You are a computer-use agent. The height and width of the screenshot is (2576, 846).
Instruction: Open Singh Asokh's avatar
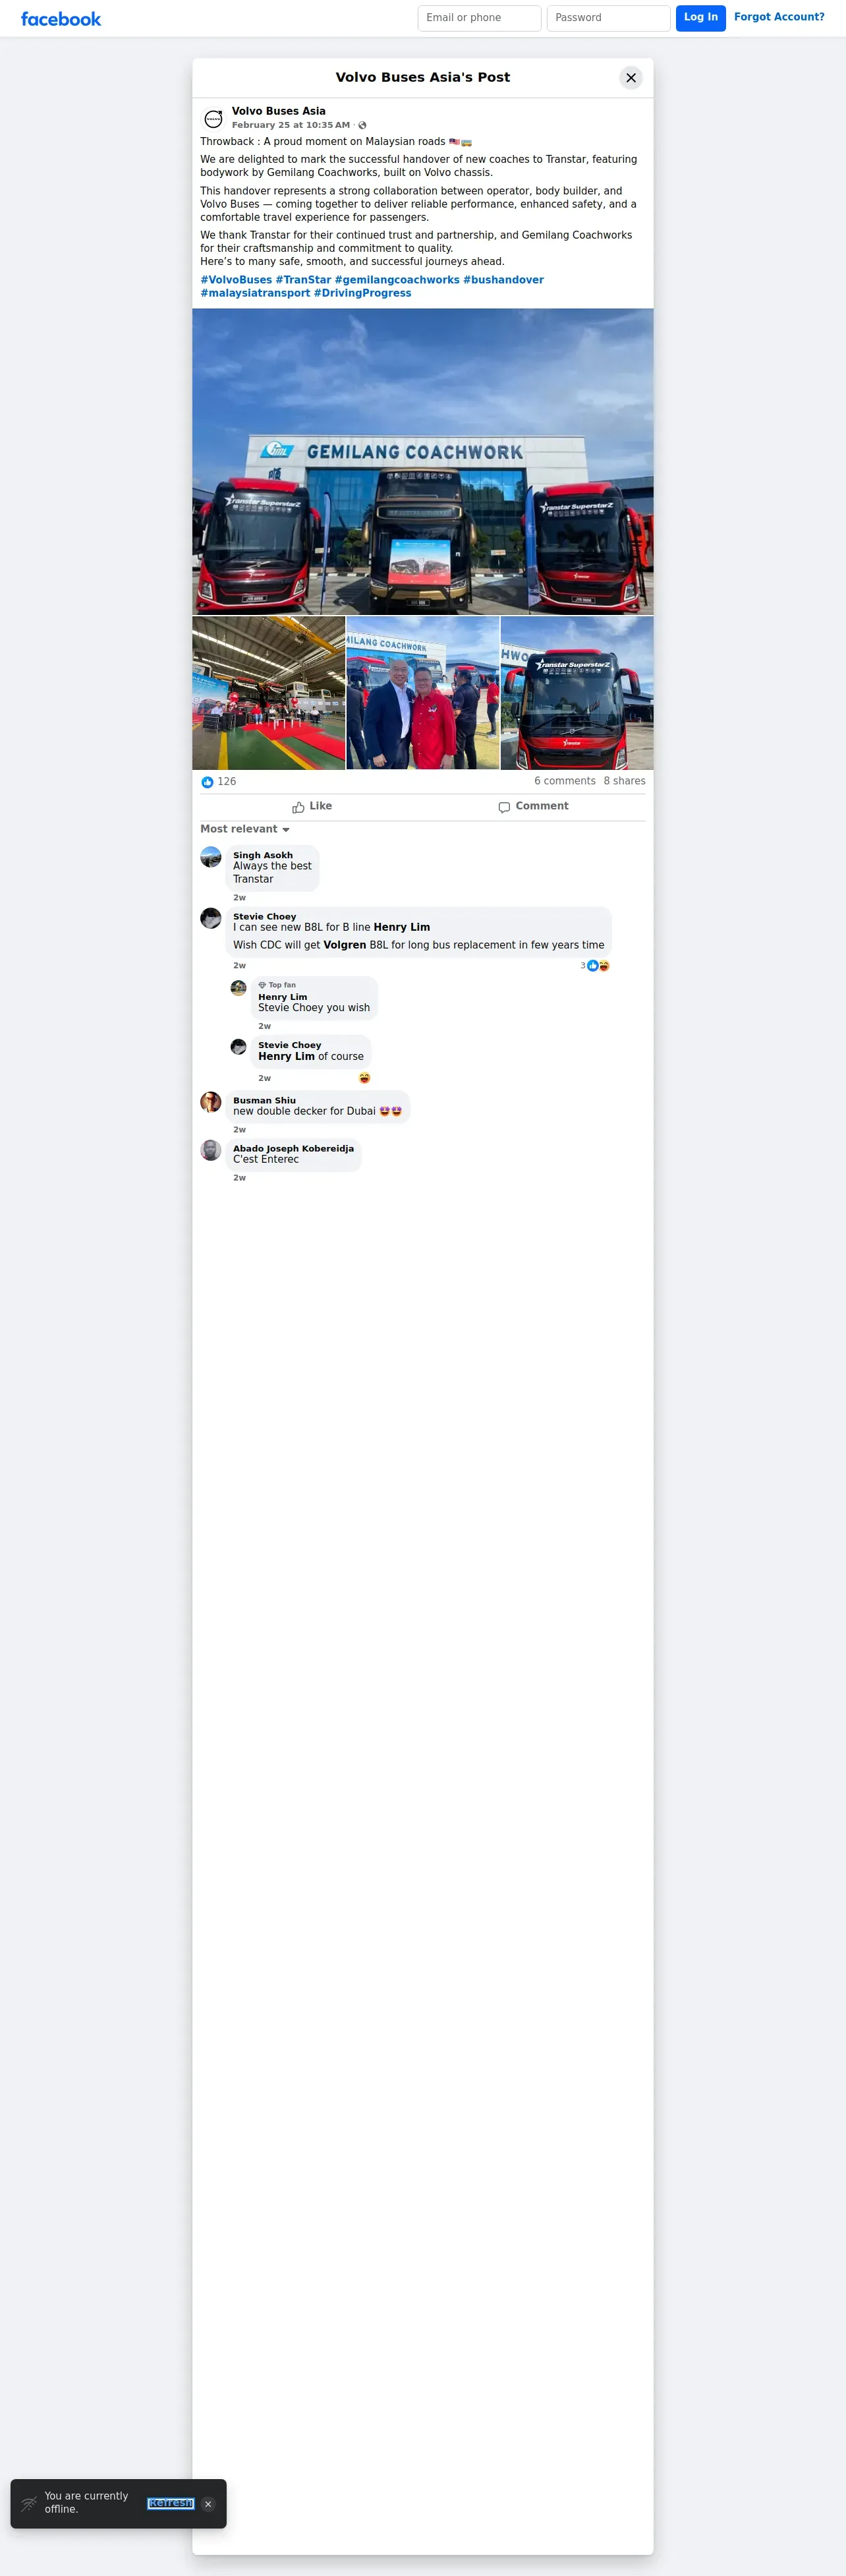[211, 857]
